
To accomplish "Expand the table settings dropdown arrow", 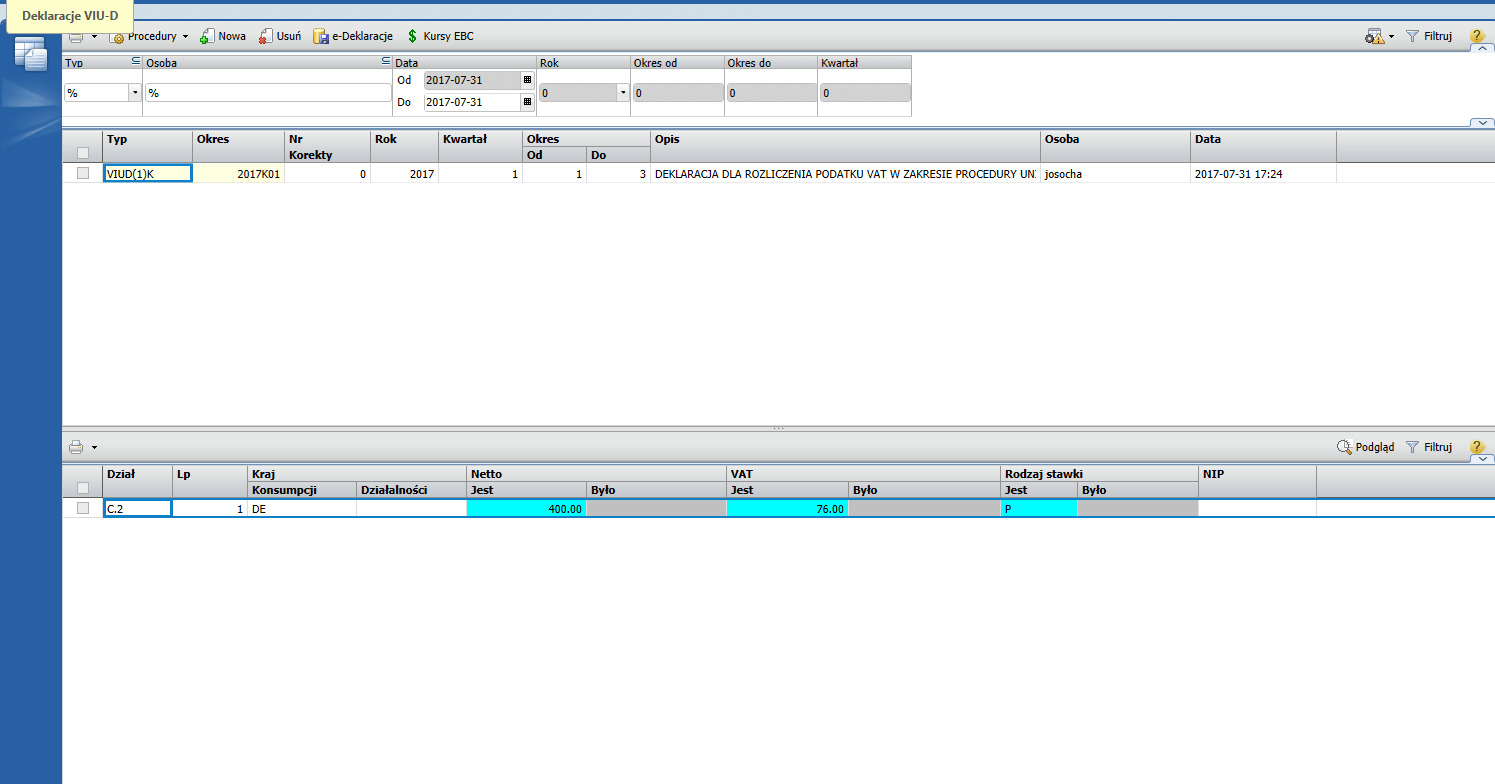I will click(x=1391, y=37).
